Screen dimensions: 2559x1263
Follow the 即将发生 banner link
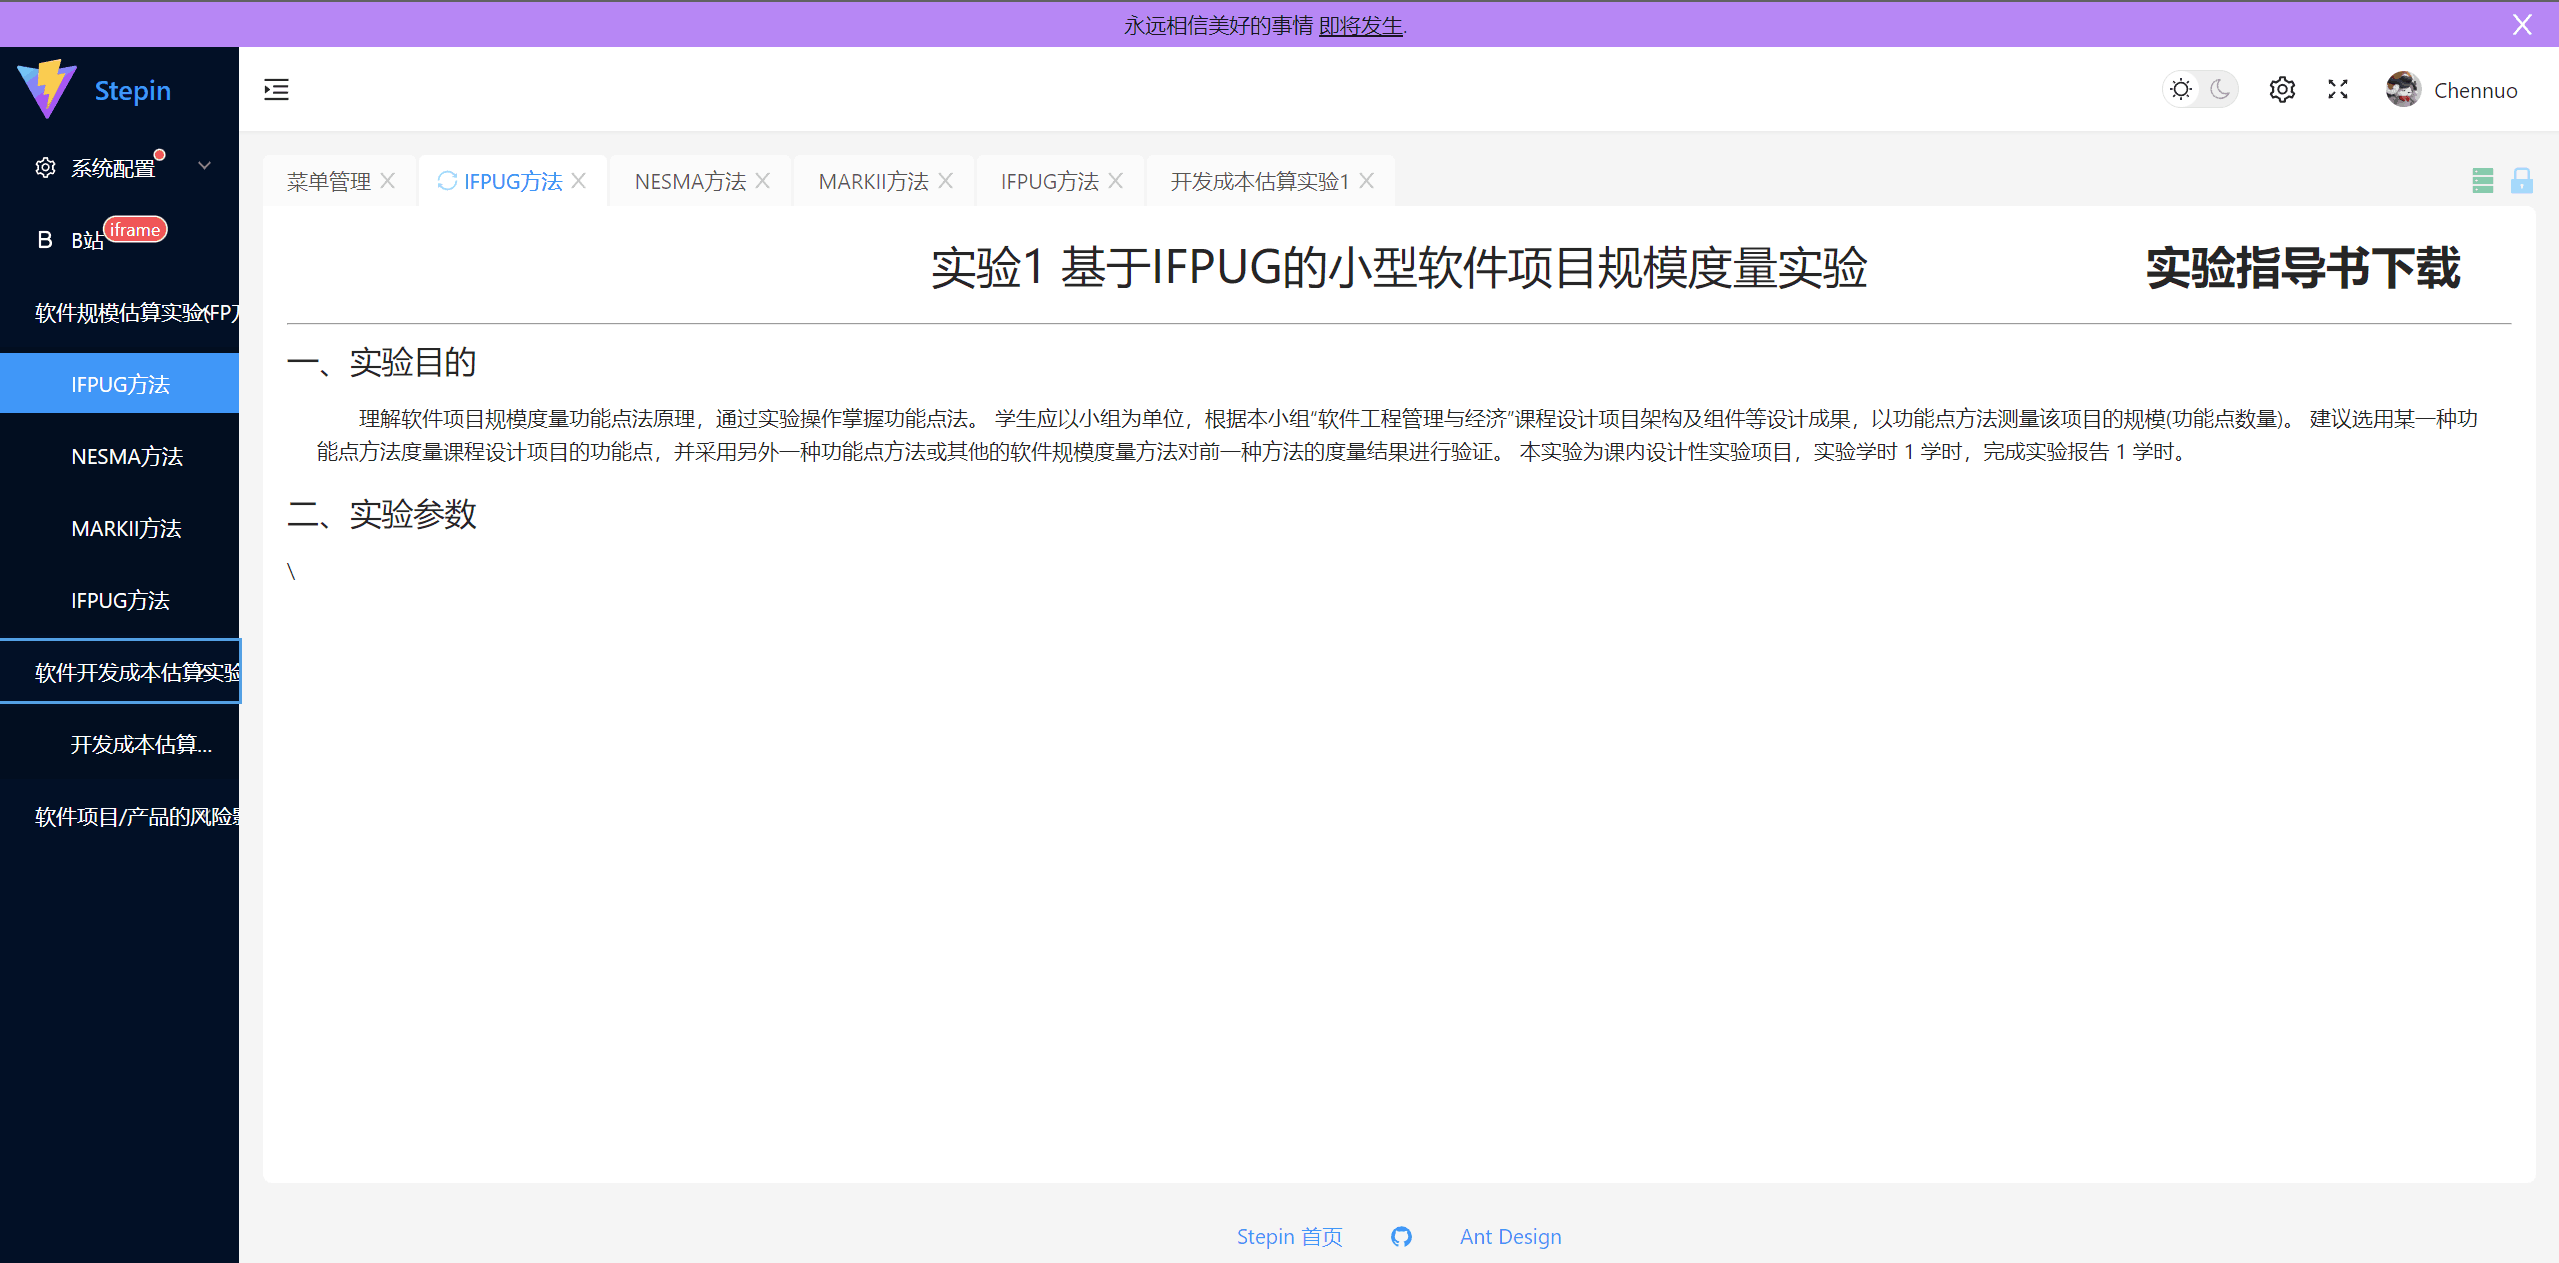[x=1360, y=26]
